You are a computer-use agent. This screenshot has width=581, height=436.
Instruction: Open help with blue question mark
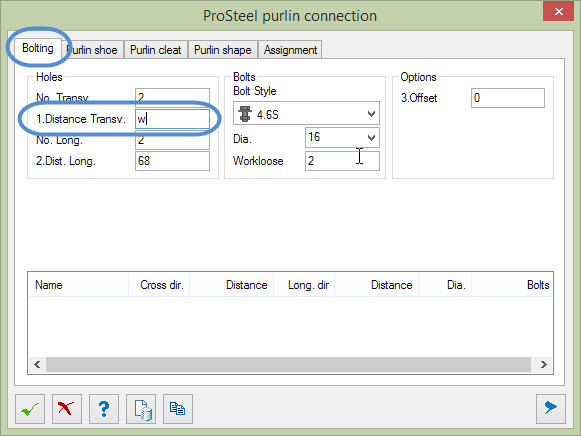tap(104, 409)
